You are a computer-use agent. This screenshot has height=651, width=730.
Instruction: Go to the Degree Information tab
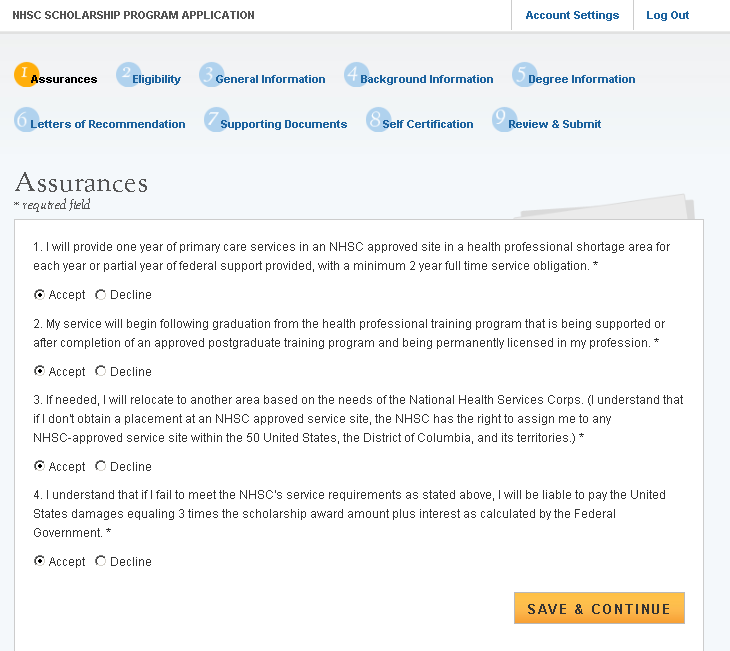(581, 79)
